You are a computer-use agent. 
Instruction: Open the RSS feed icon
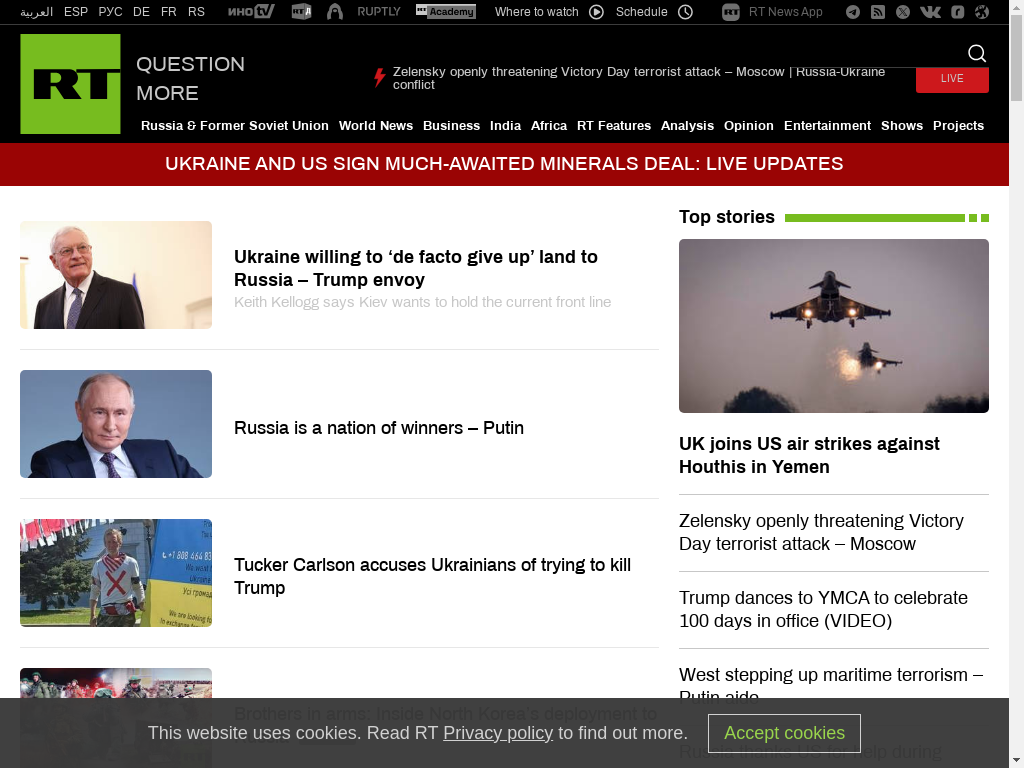point(878,12)
